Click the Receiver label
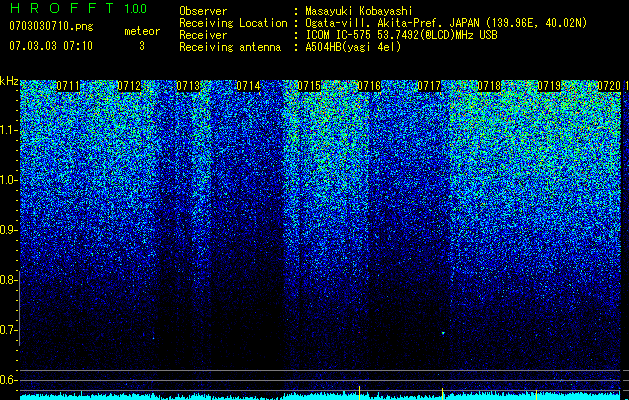This screenshot has height=400, width=629. (203, 35)
